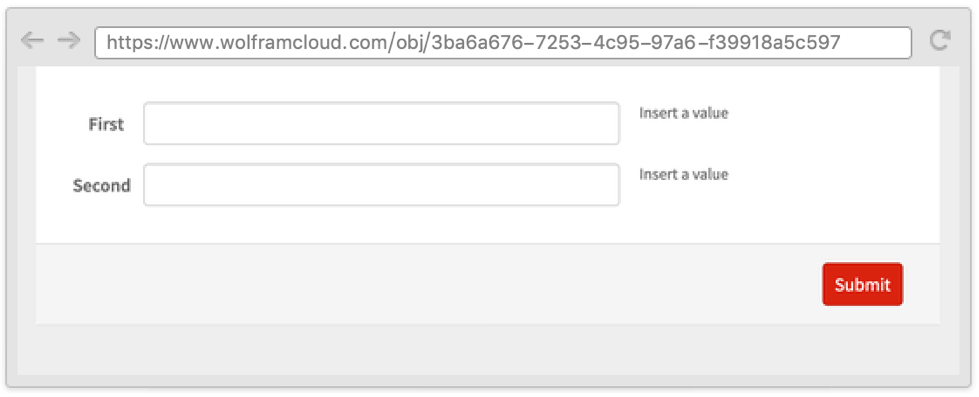
Task: Go back using the browser back arrow
Action: (x=32, y=41)
